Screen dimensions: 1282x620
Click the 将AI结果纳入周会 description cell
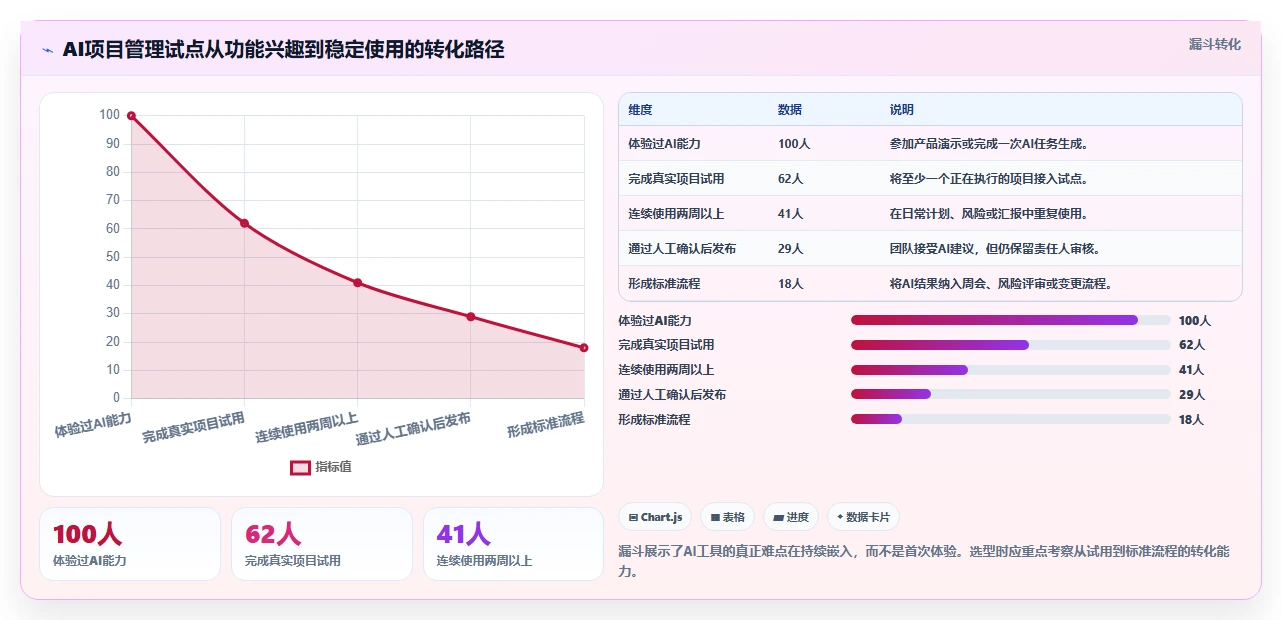pos(1061,284)
